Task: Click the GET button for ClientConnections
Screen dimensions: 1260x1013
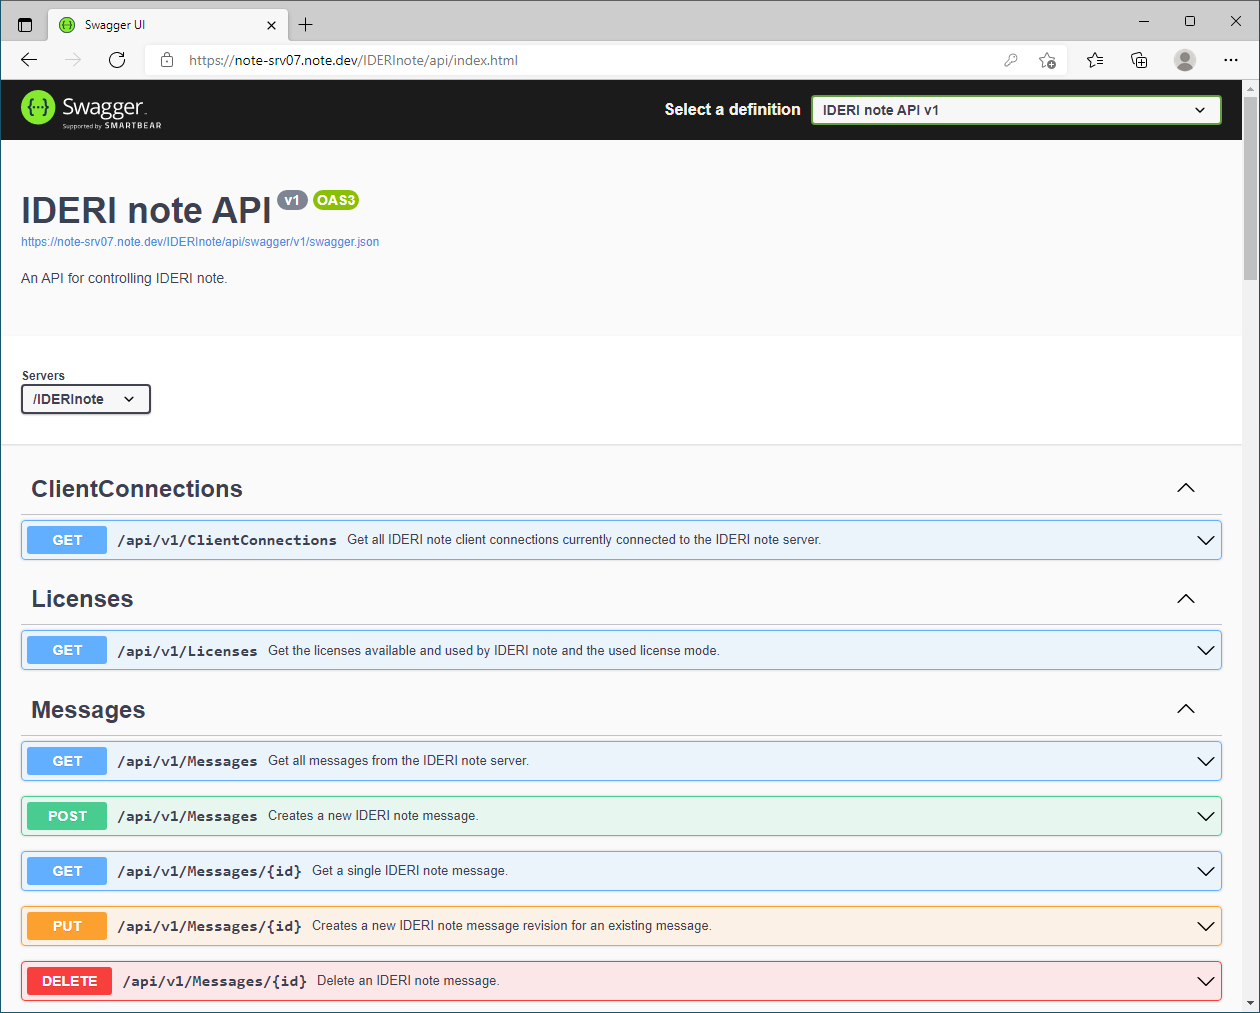Action: 67,540
